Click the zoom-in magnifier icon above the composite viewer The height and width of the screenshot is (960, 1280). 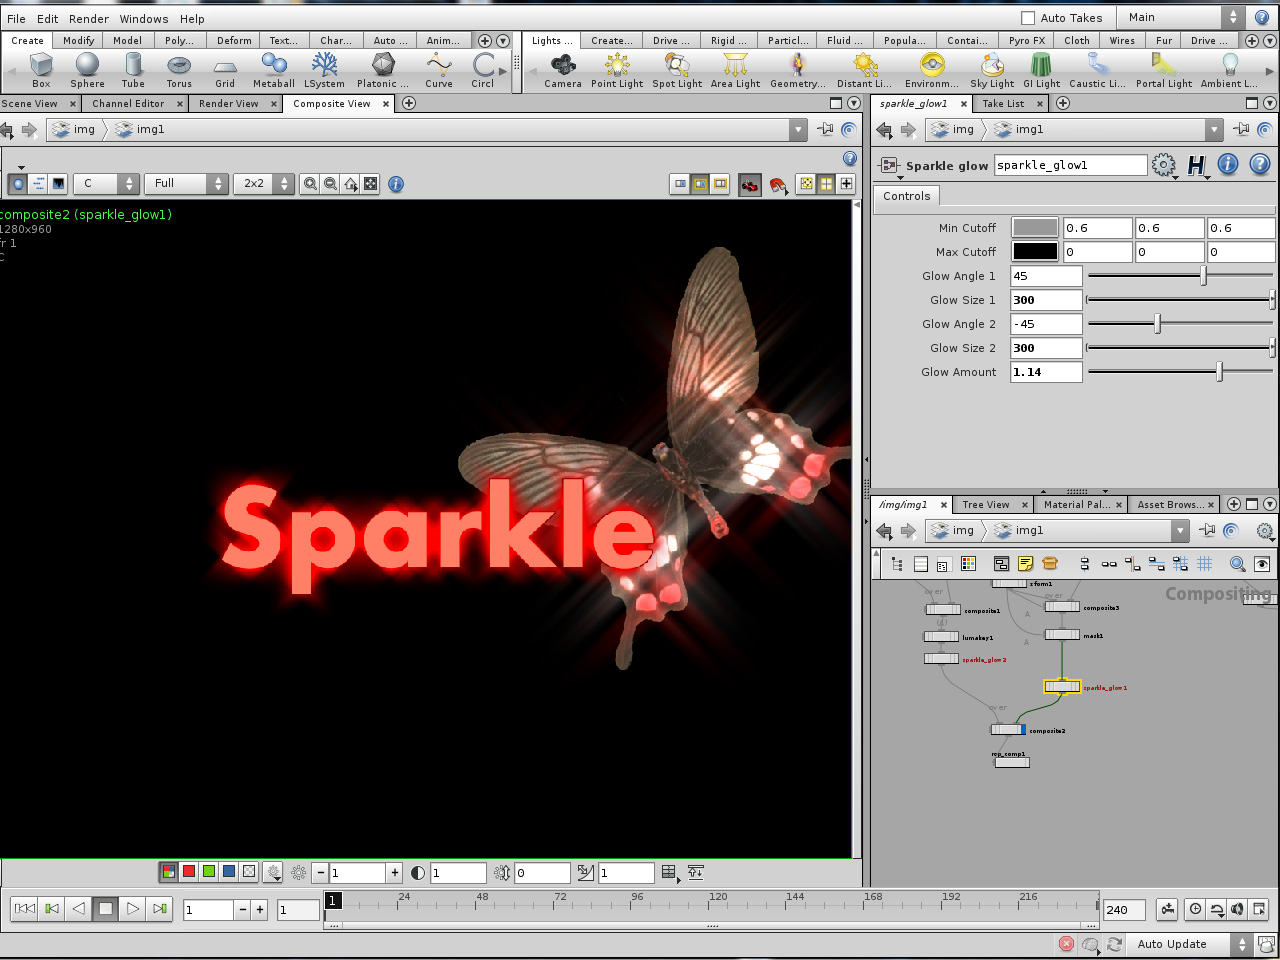click(x=310, y=184)
